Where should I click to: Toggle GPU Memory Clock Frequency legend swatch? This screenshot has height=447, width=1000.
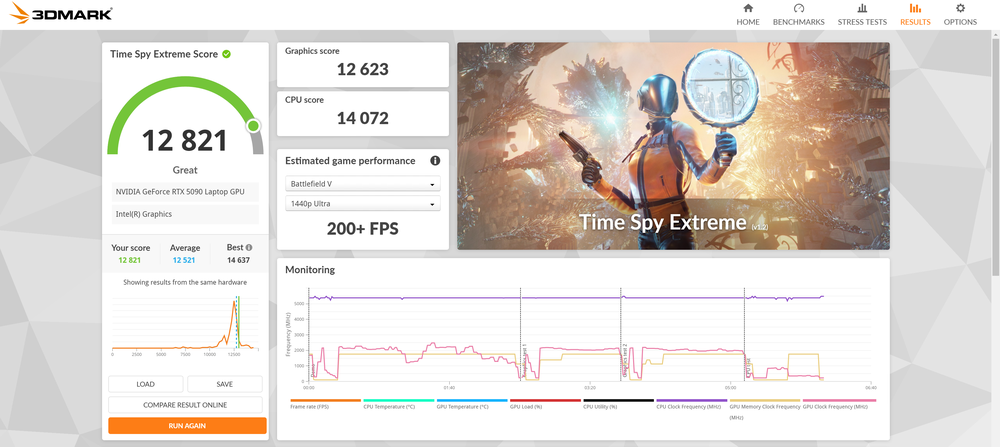[765, 400]
